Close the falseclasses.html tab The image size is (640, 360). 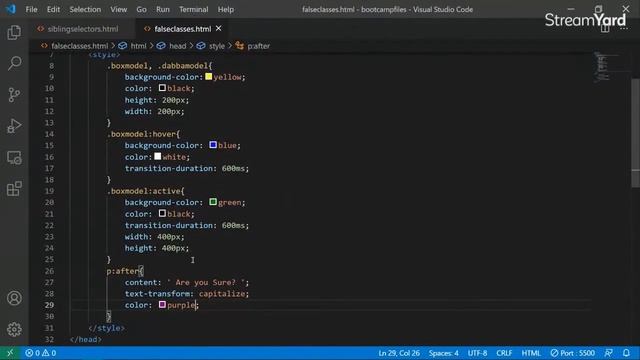(218, 29)
